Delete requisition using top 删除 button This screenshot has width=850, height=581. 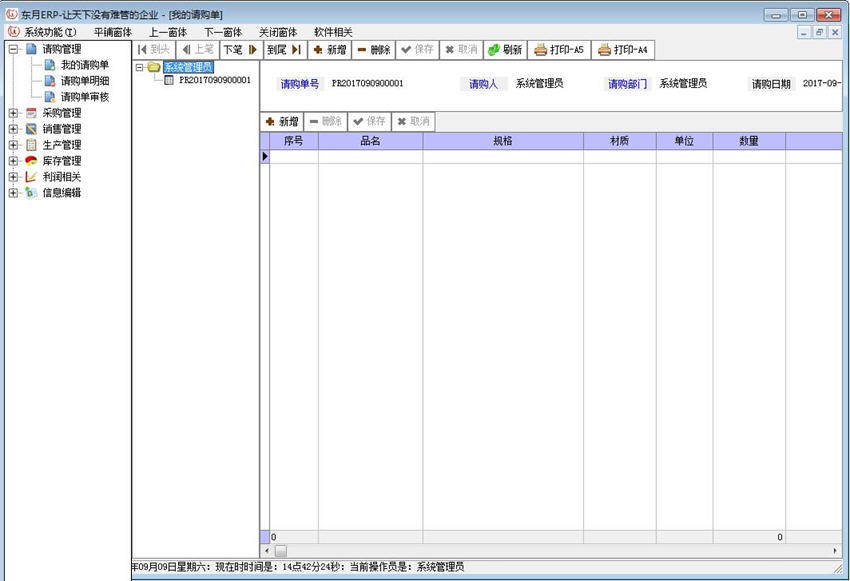point(374,50)
